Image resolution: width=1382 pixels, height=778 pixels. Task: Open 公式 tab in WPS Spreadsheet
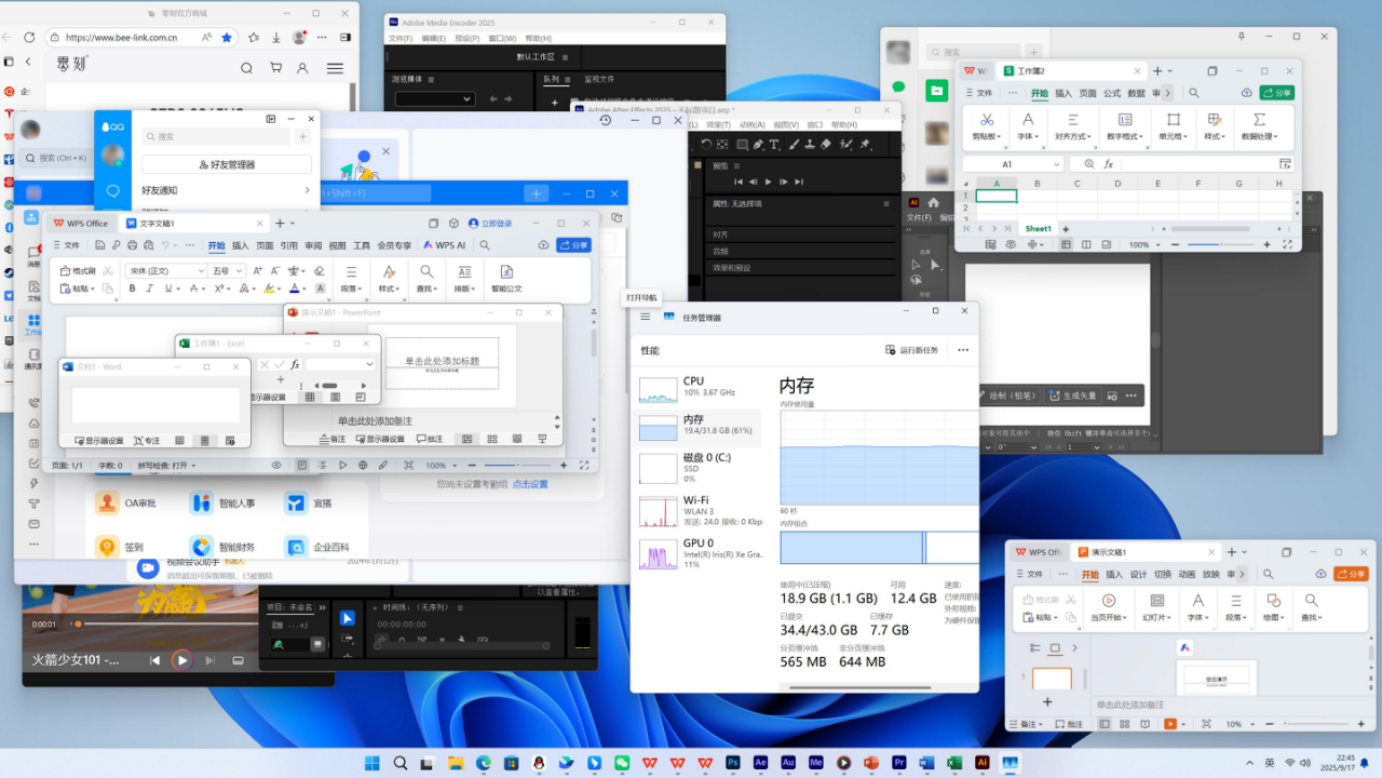[x=1112, y=93]
